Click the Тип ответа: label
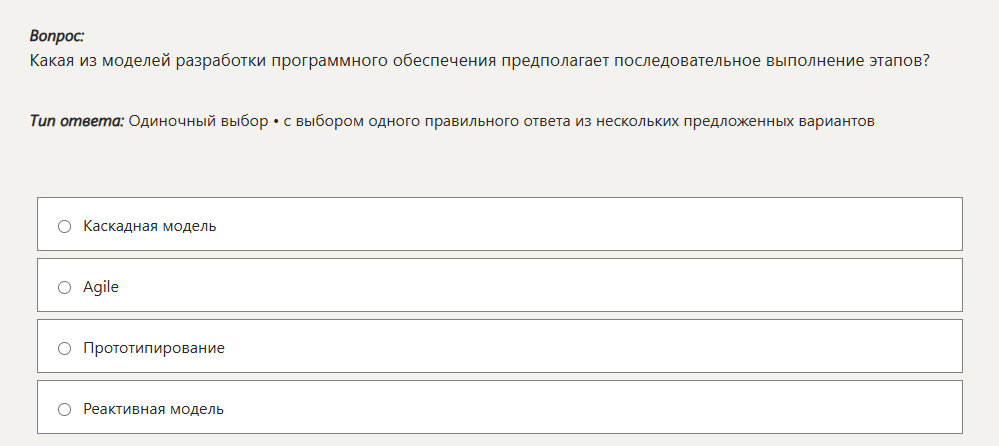Screen dimensions: 999x446 tap(77, 121)
